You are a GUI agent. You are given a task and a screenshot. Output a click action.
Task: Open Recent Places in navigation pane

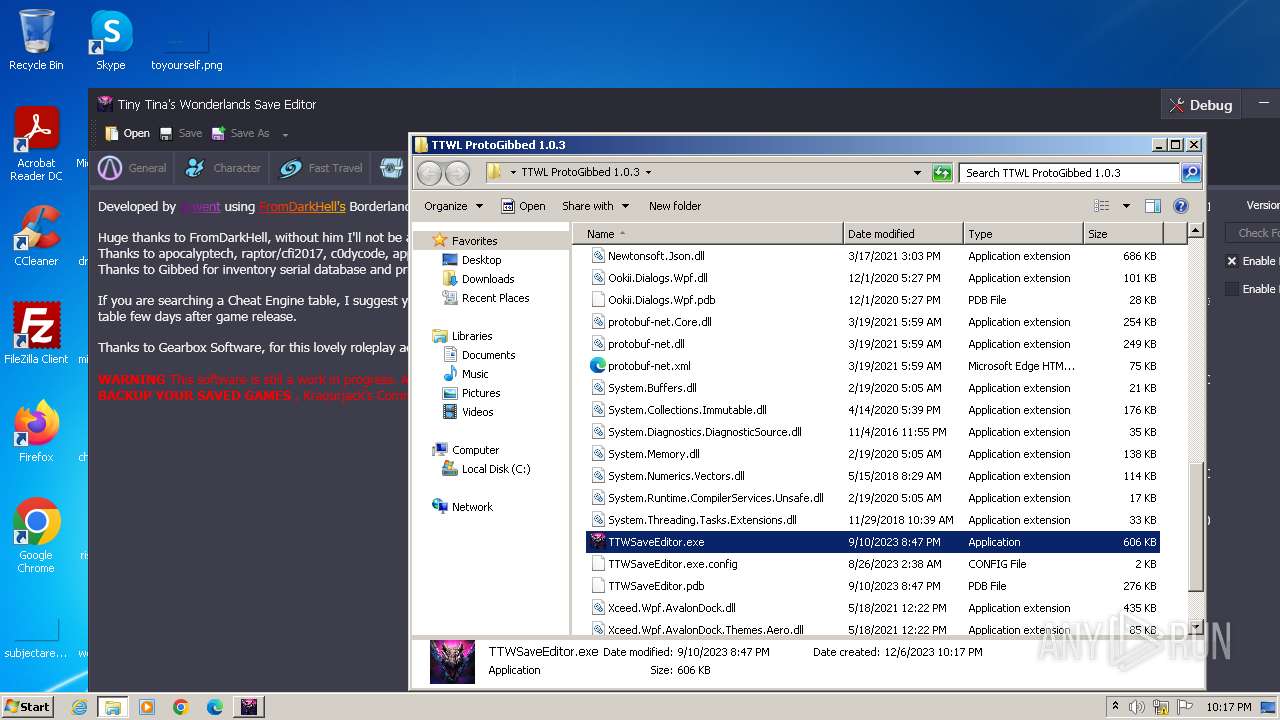tap(495, 298)
